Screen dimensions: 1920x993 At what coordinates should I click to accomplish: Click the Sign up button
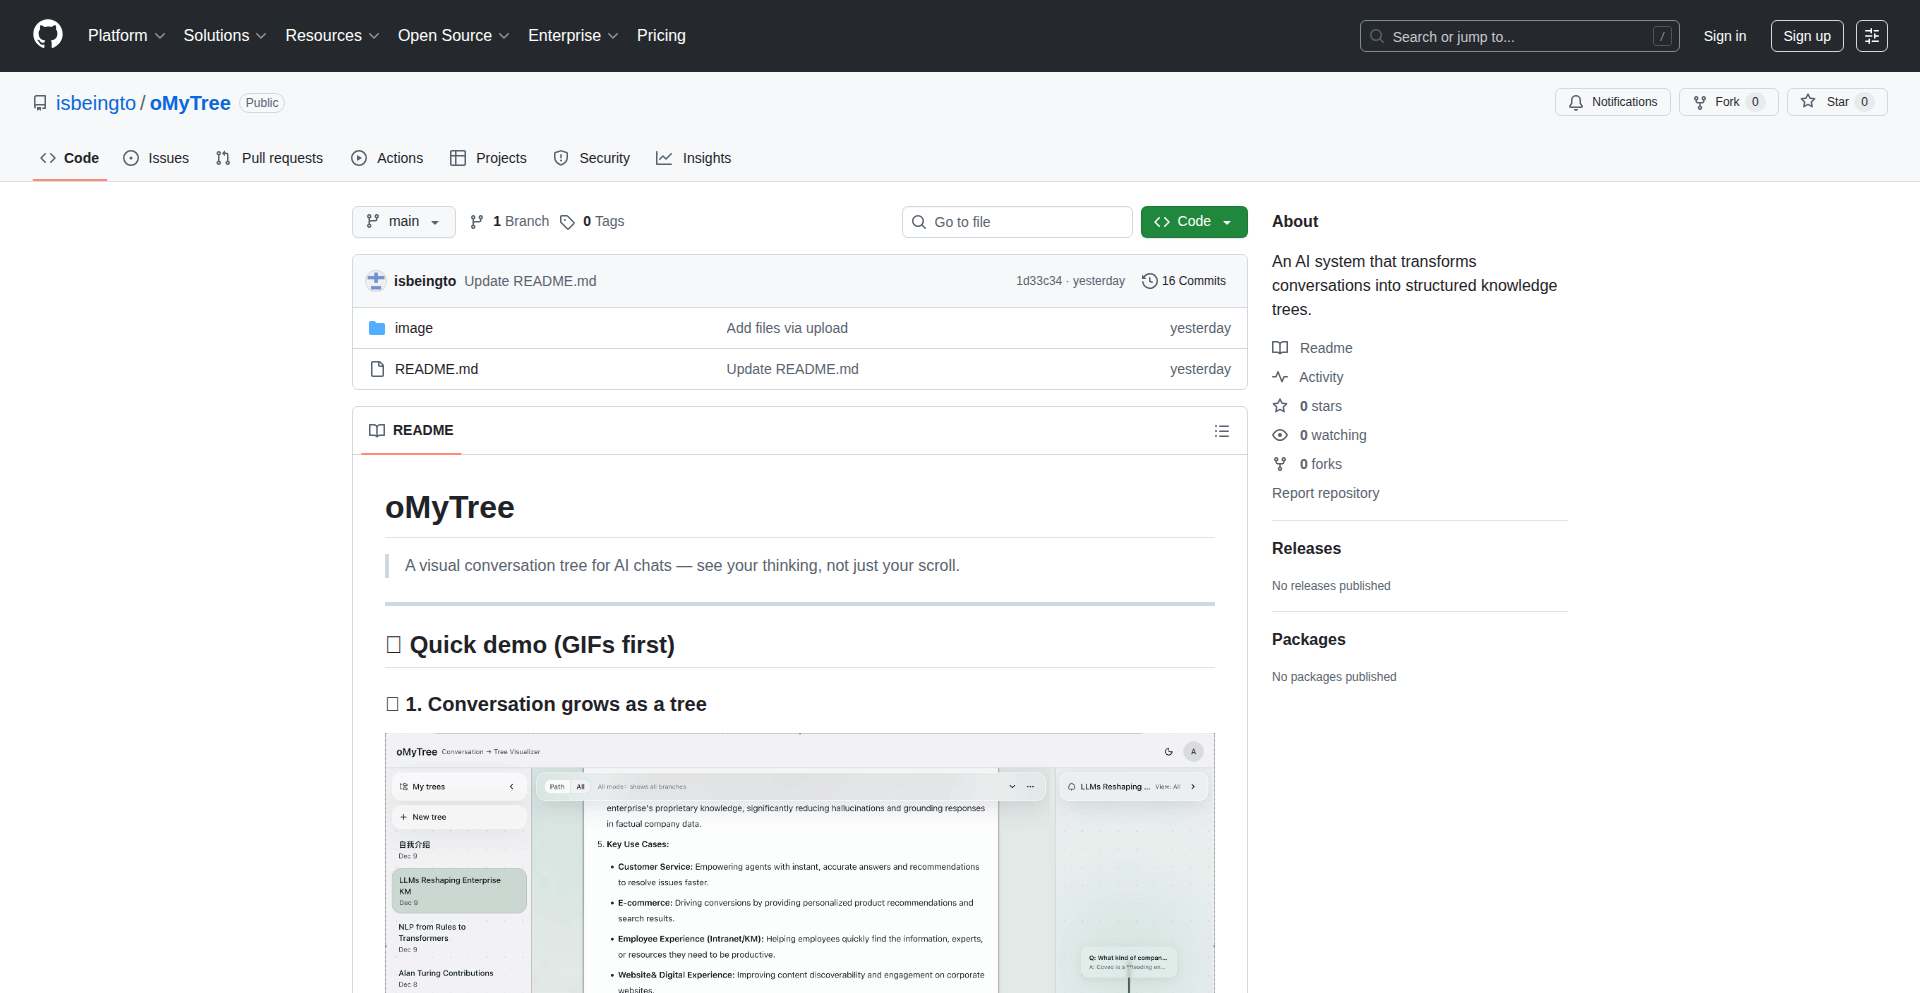coord(1807,36)
